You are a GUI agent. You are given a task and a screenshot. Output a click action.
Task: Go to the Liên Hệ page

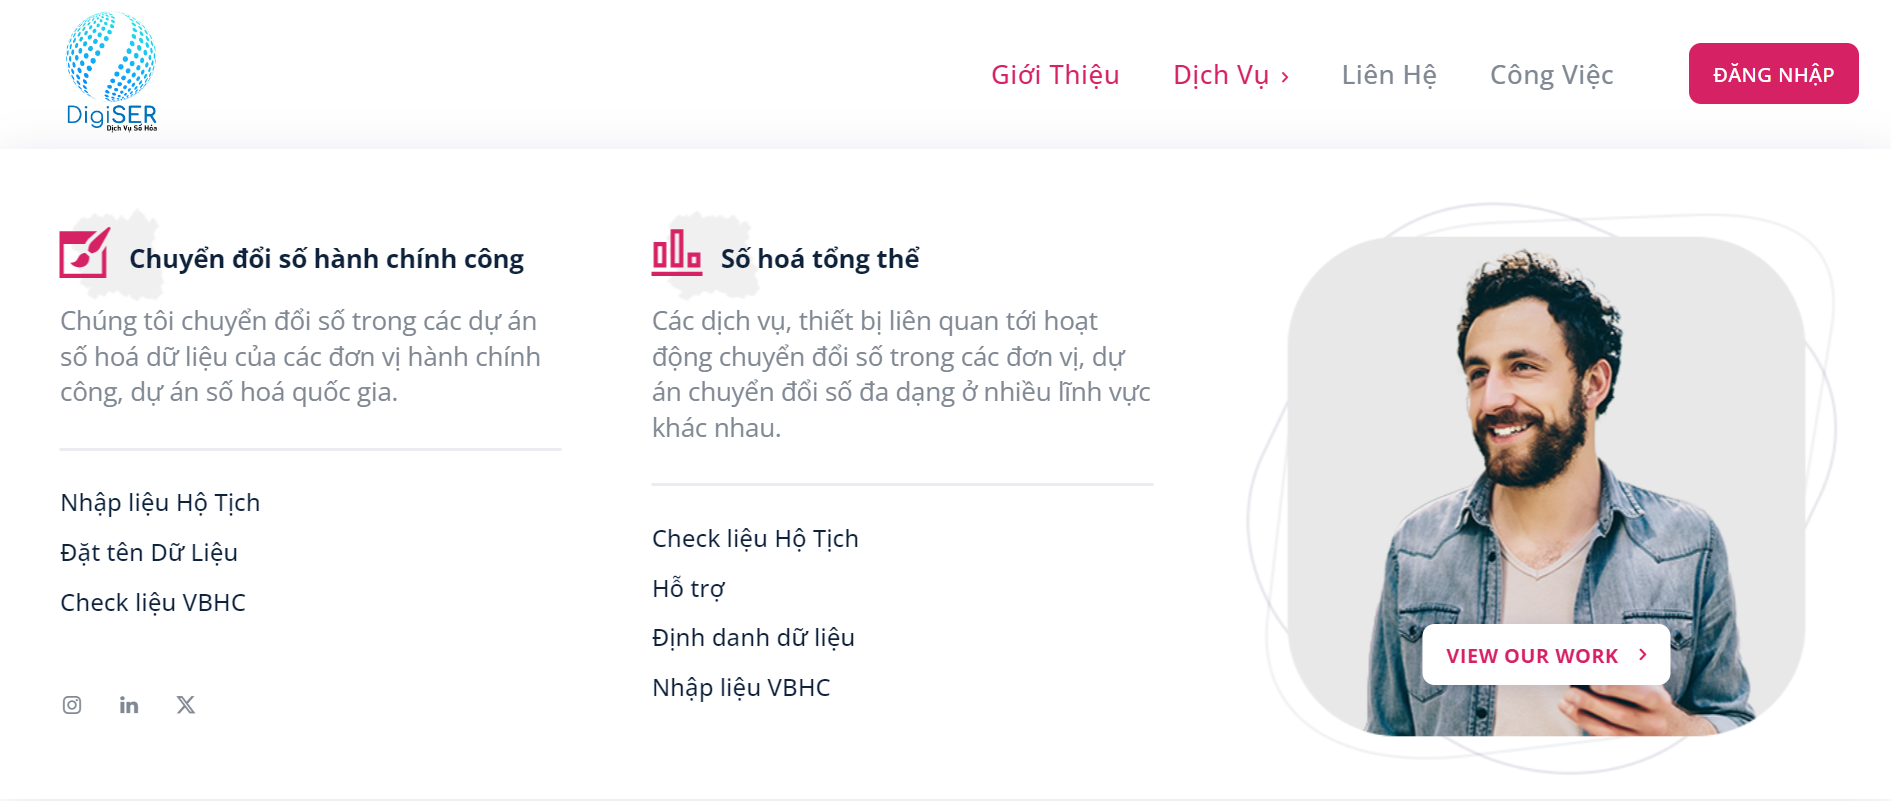(1389, 75)
